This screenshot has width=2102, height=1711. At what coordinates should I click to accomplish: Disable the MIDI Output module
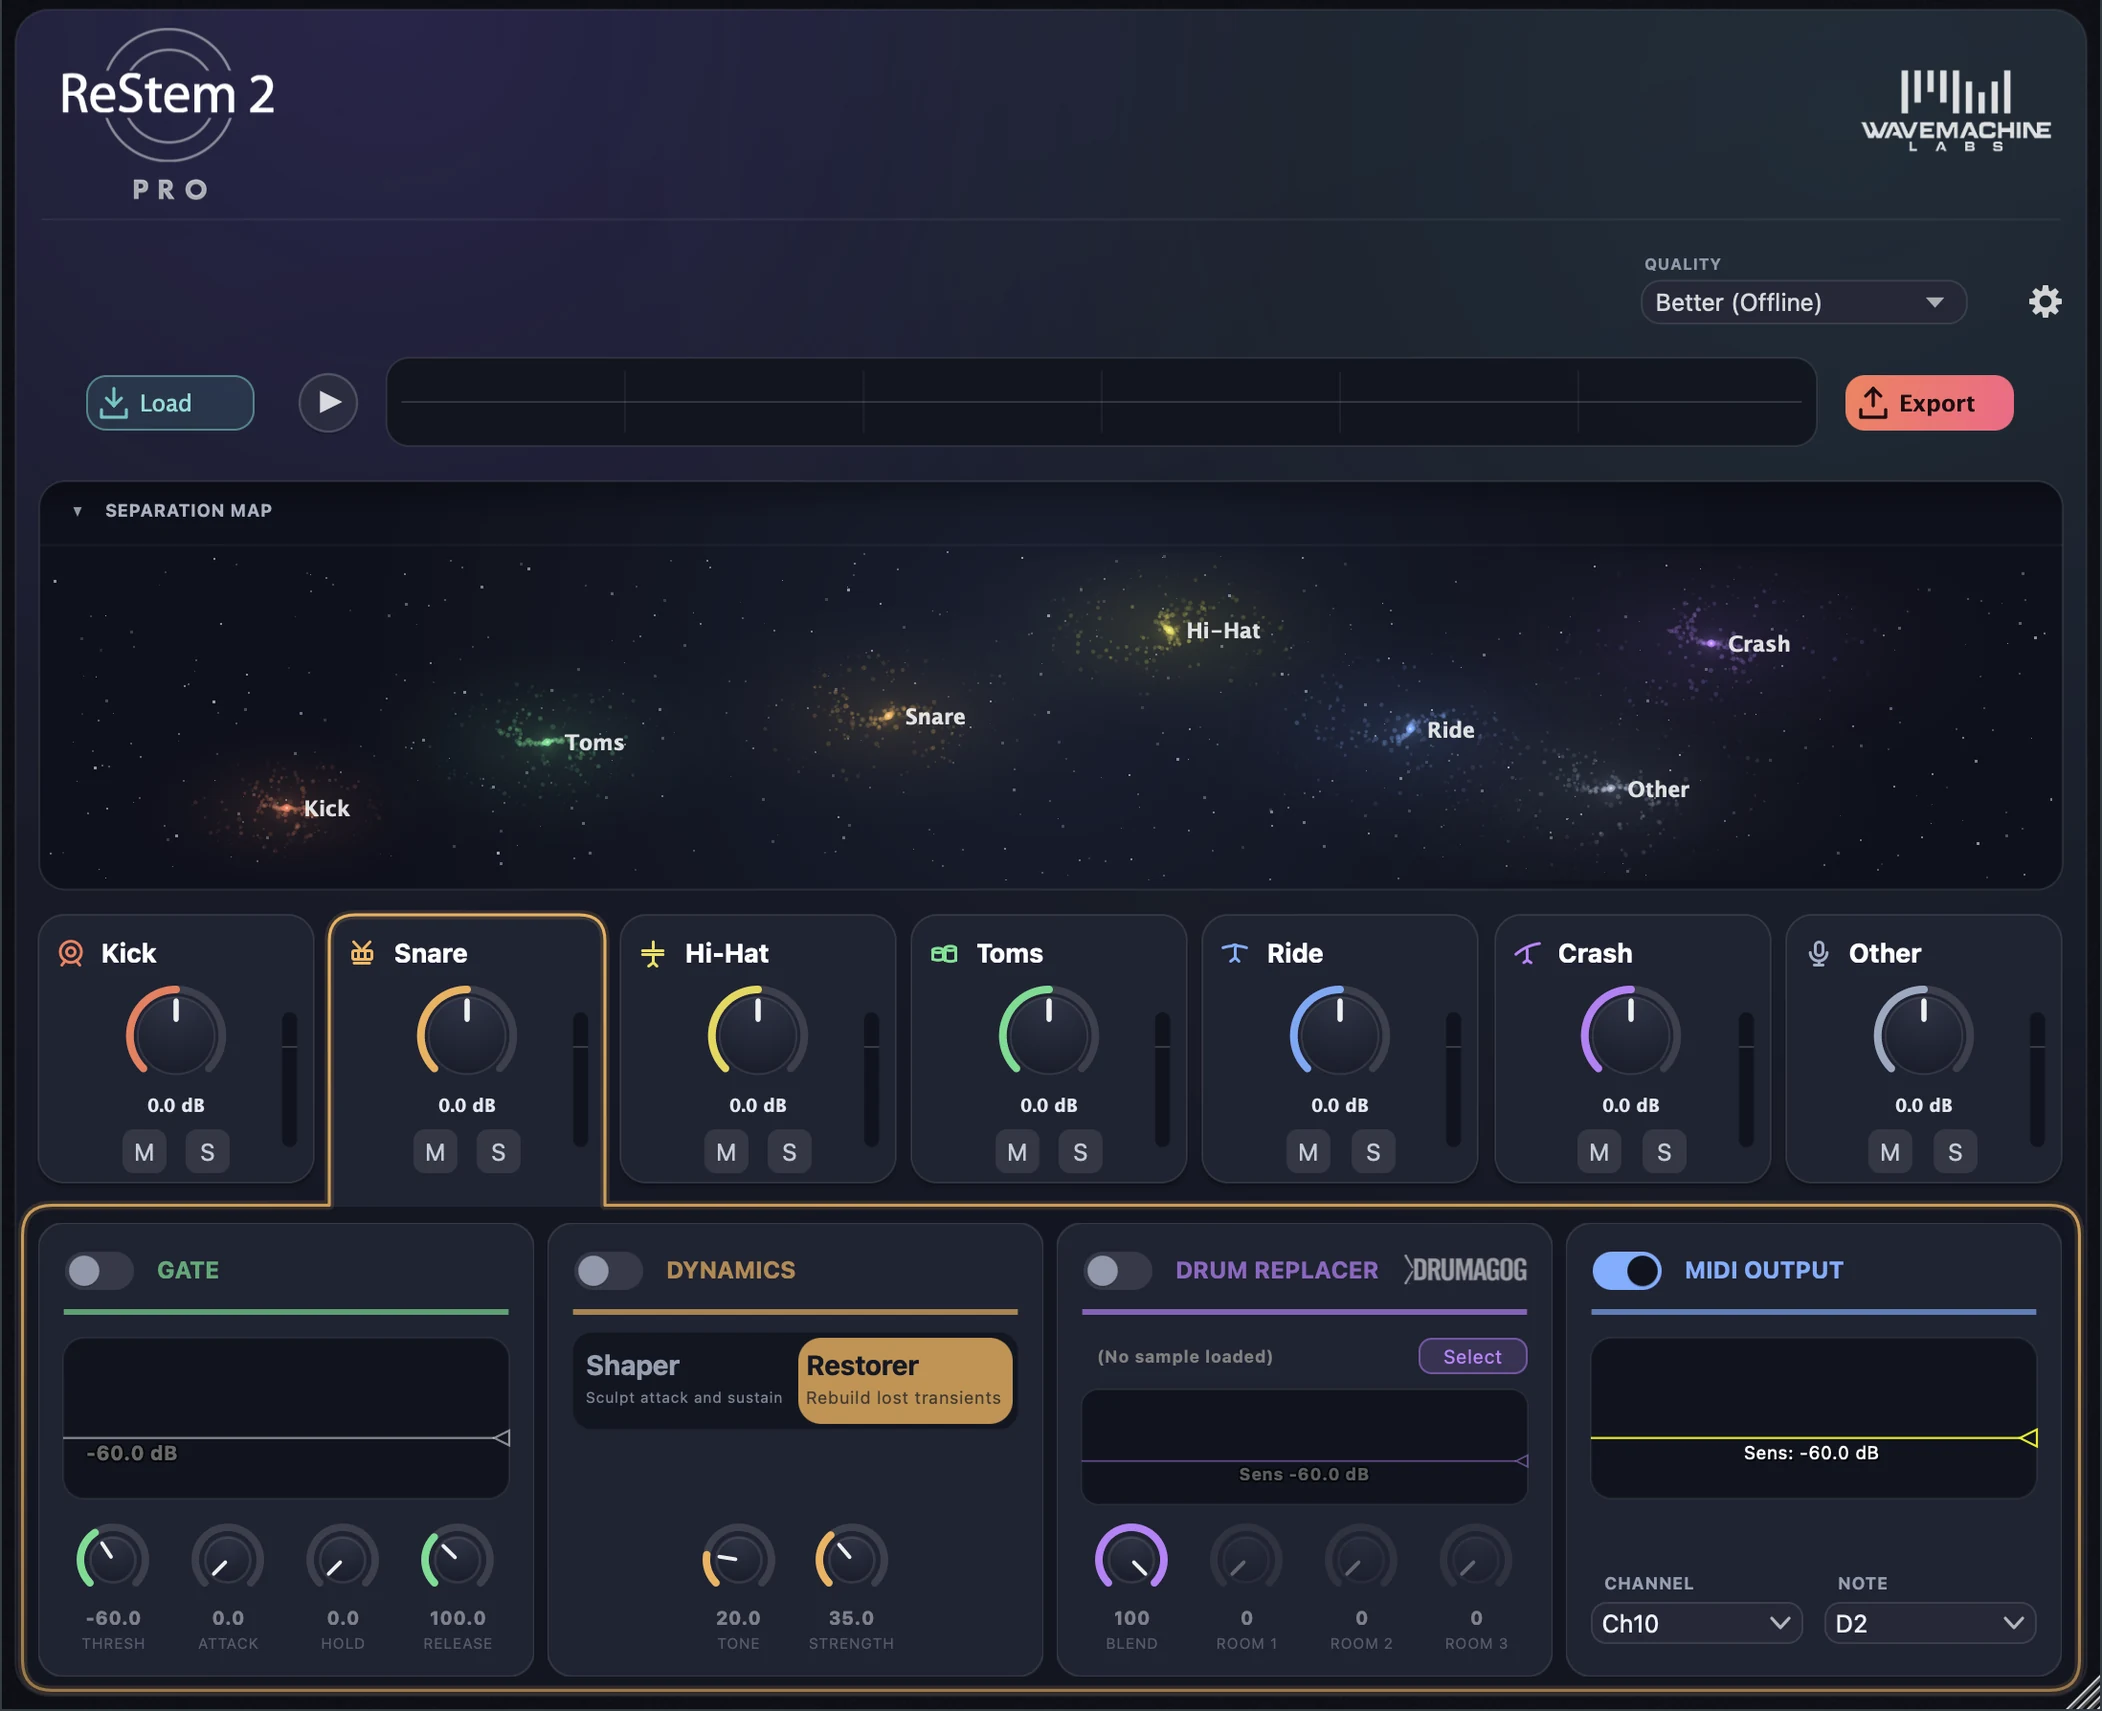click(1627, 1270)
